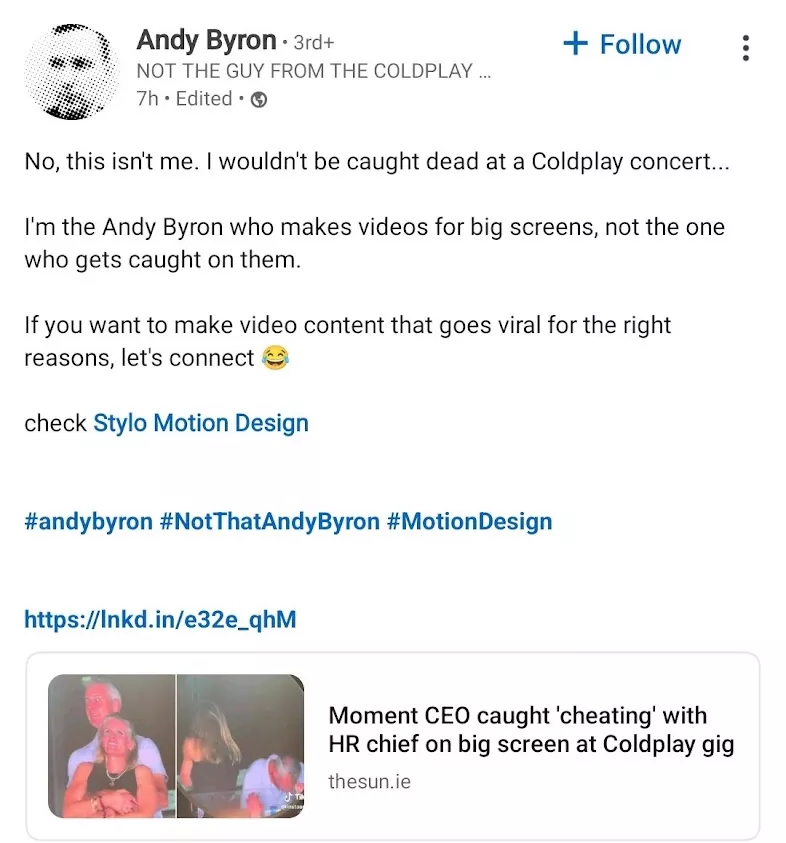Open the #NotThatAndyByron hashtag

click(269, 521)
